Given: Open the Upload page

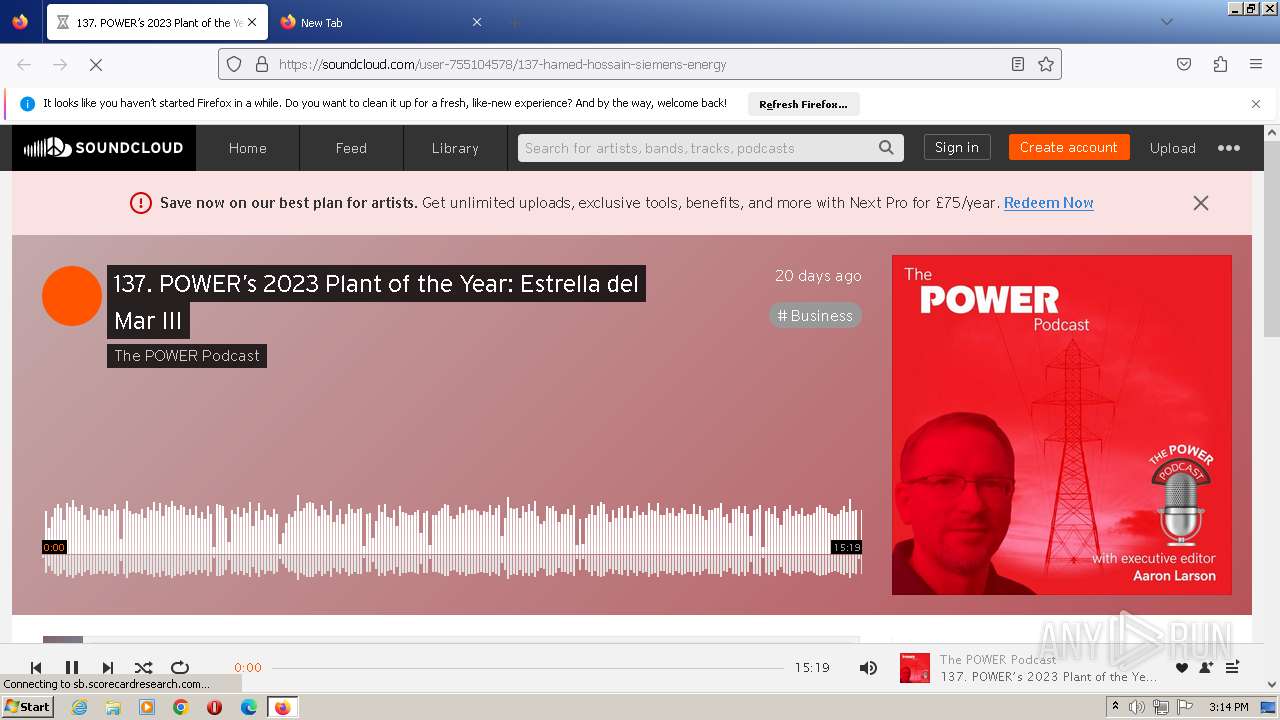Looking at the screenshot, I should (x=1172, y=148).
